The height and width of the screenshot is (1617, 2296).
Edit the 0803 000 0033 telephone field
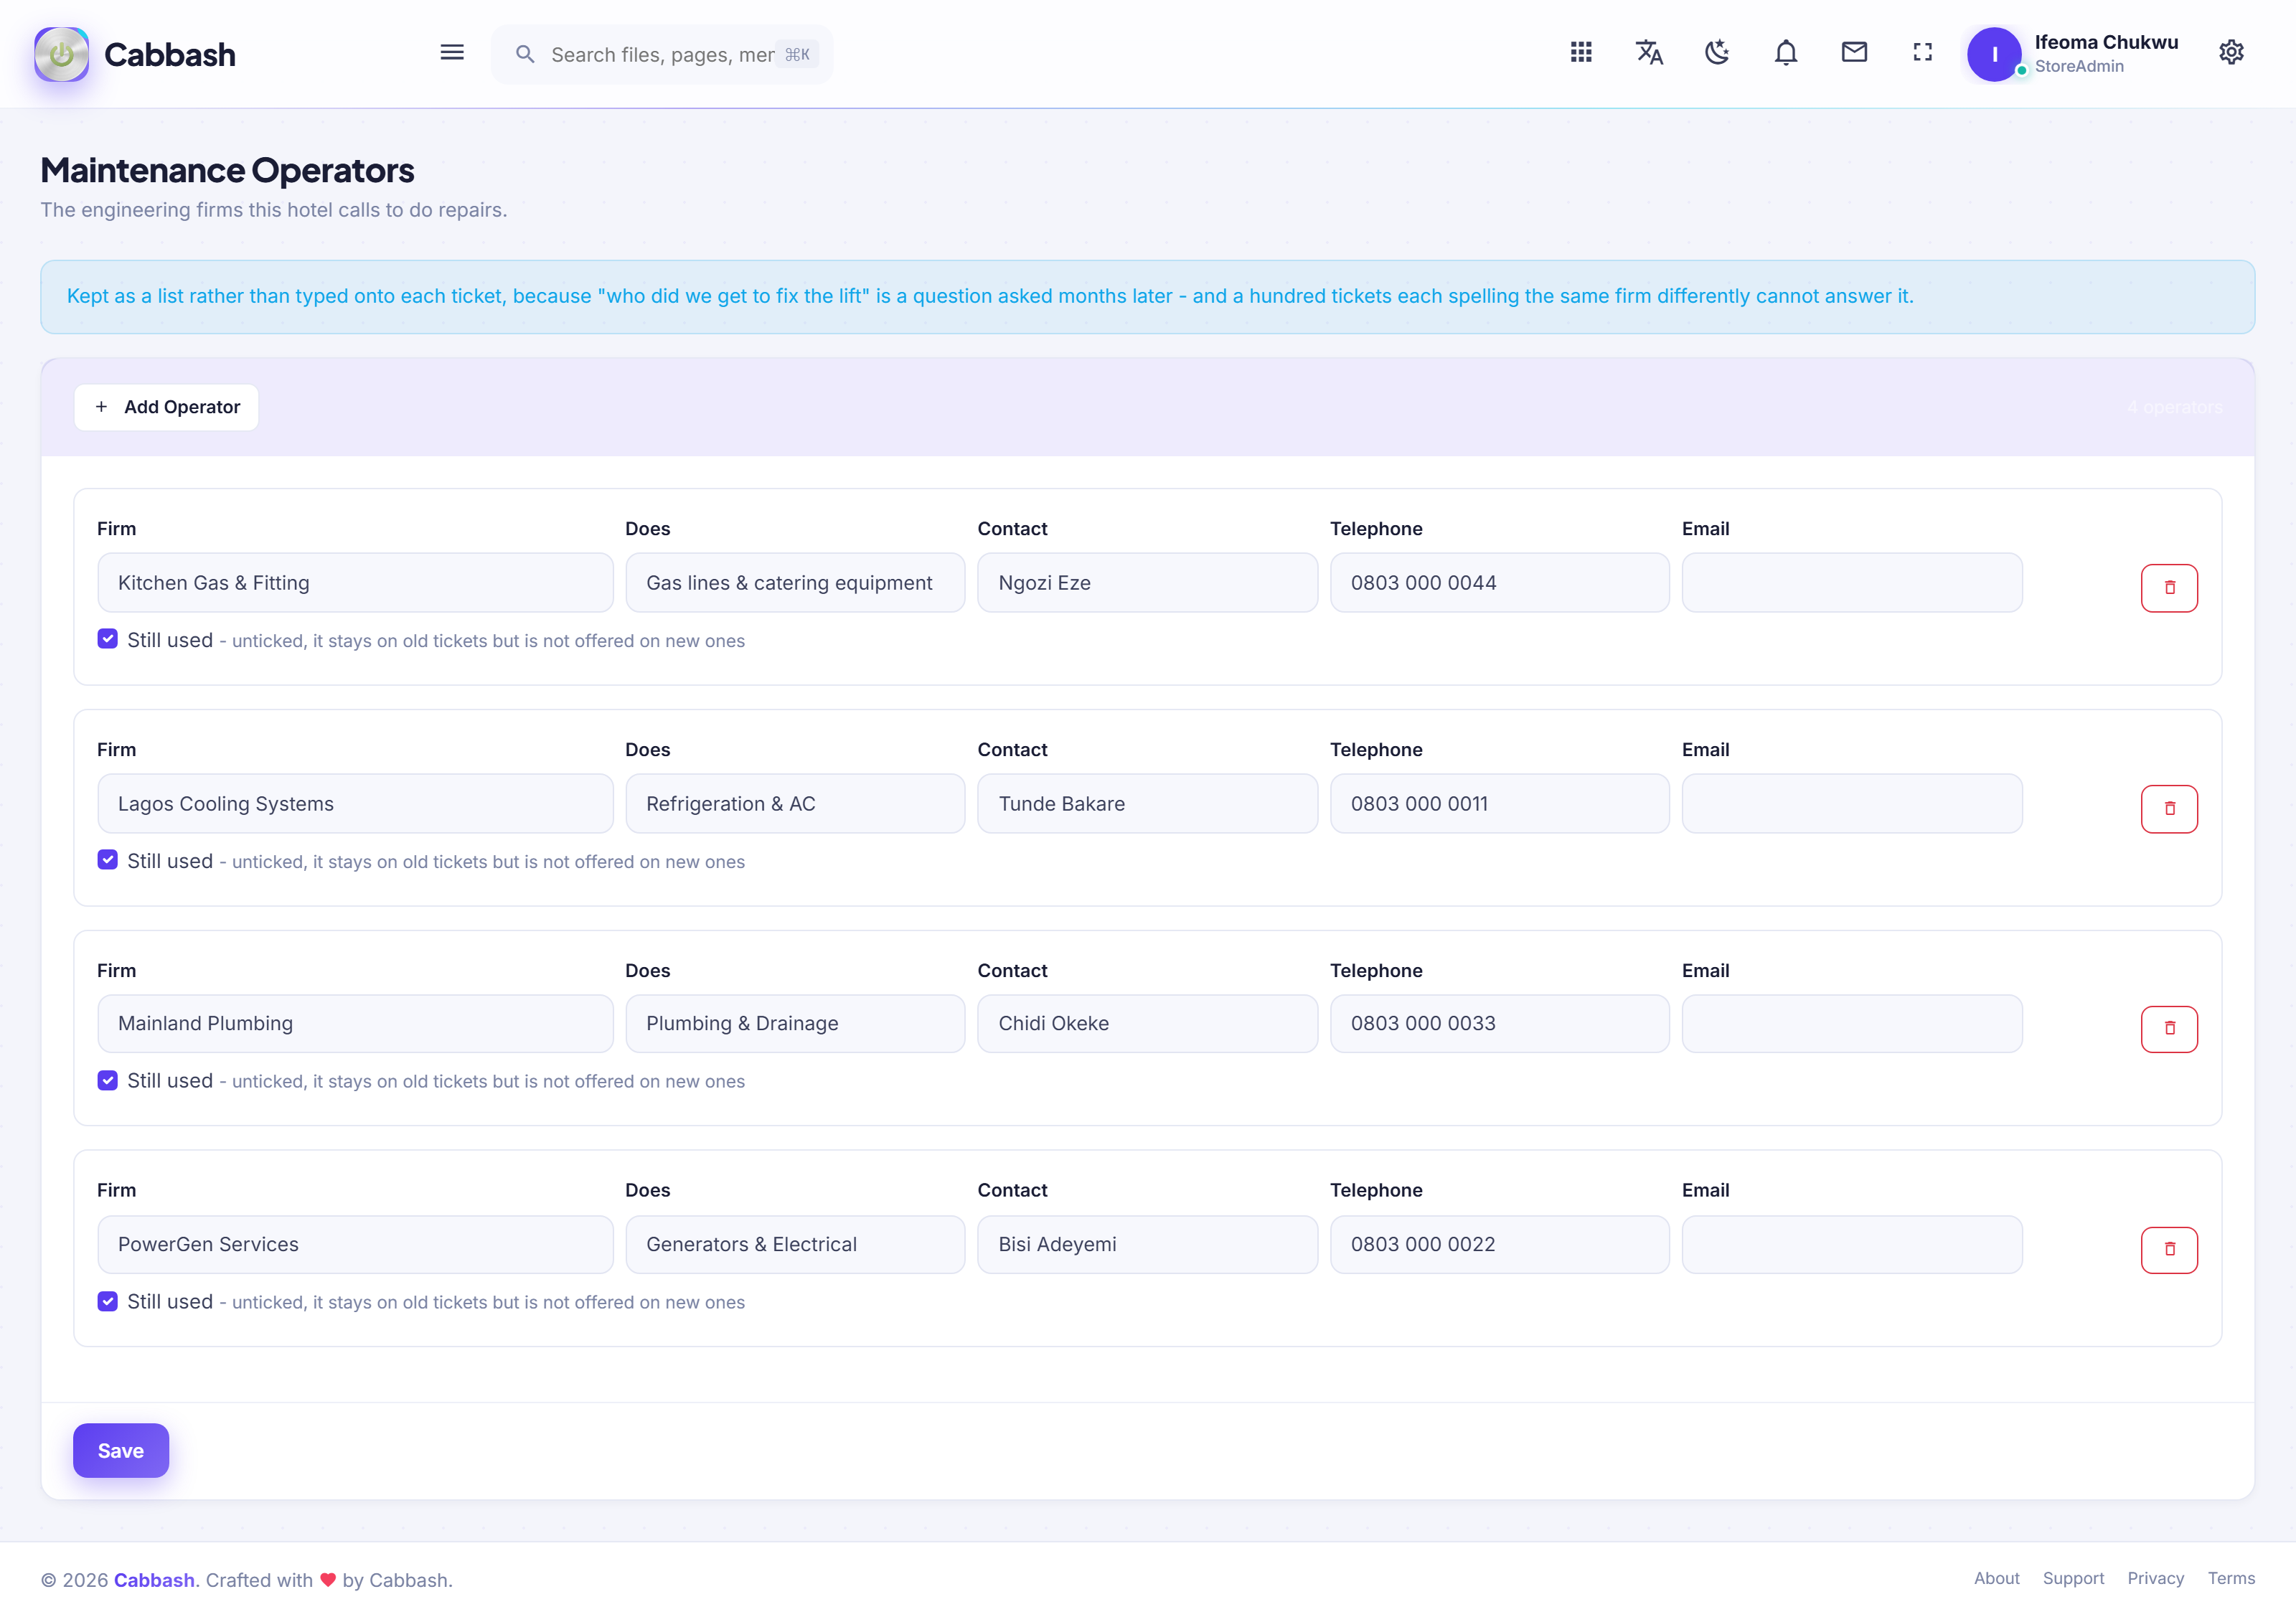(1499, 1024)
